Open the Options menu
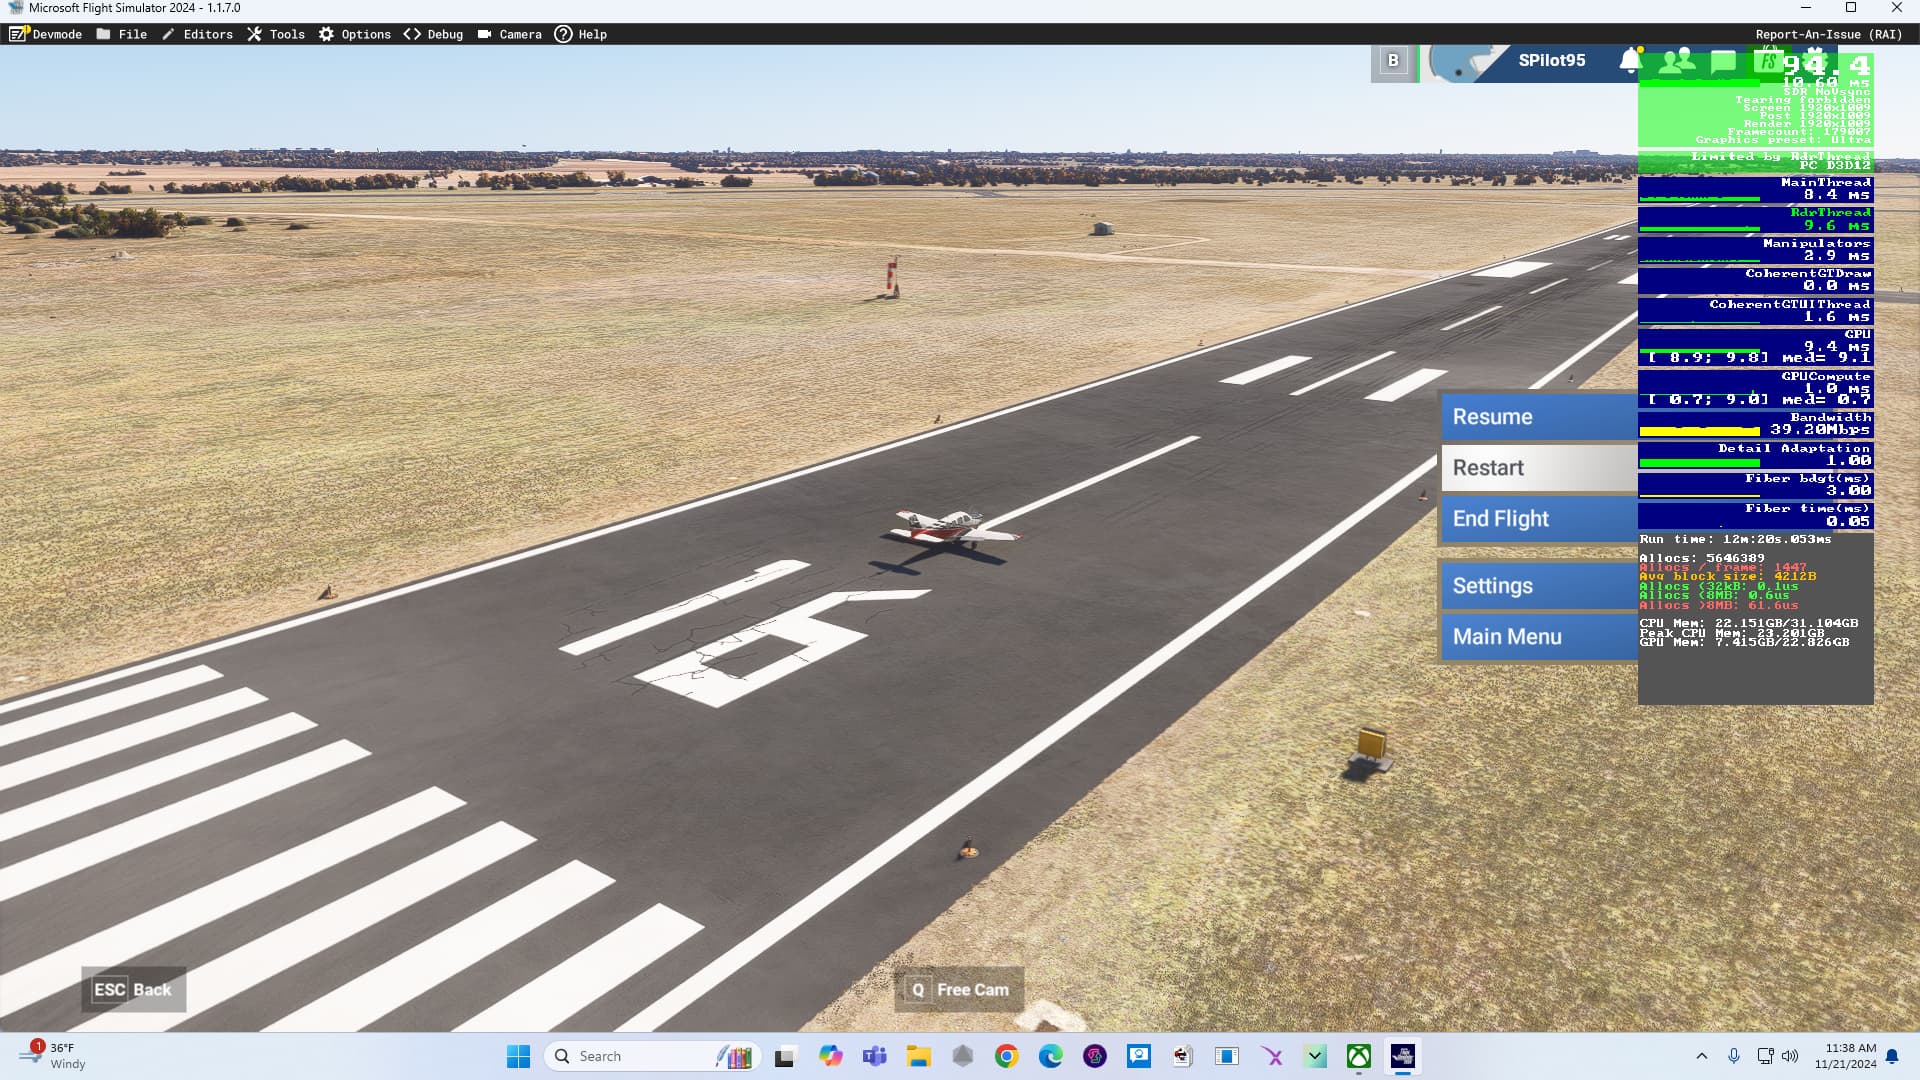1920x1080 pixels. (355, 34)
